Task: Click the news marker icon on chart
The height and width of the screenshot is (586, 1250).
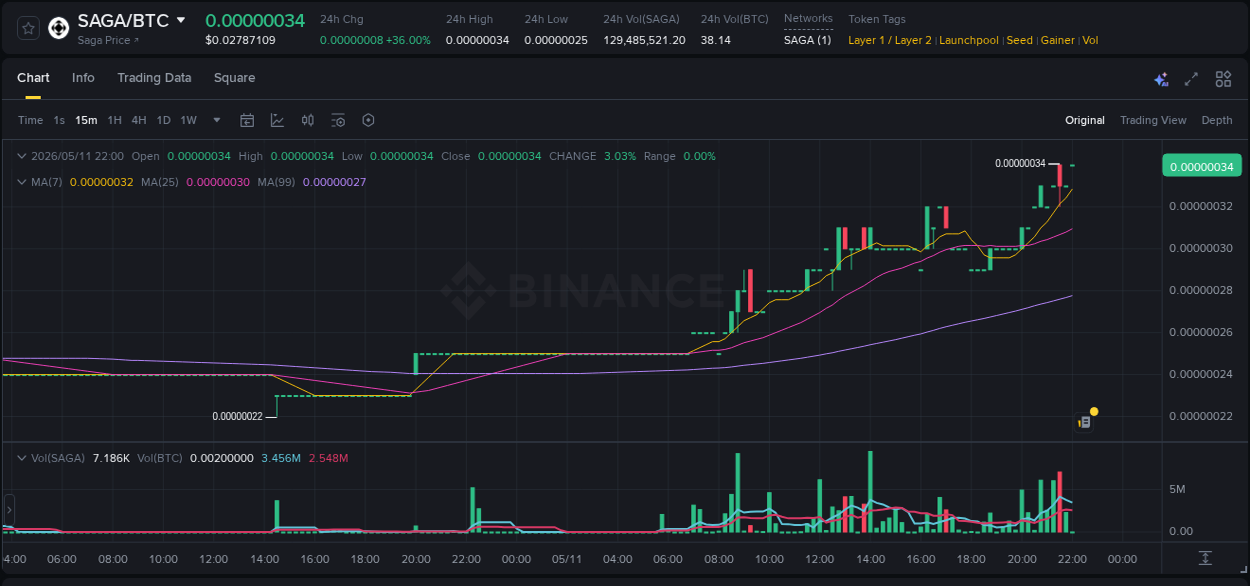Action: click(x=1084, y=422)
